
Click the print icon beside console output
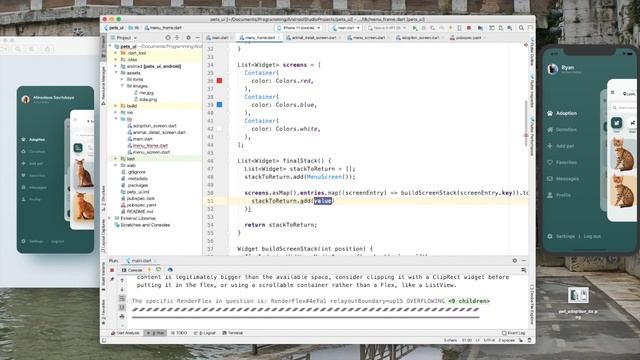point(122,316)
